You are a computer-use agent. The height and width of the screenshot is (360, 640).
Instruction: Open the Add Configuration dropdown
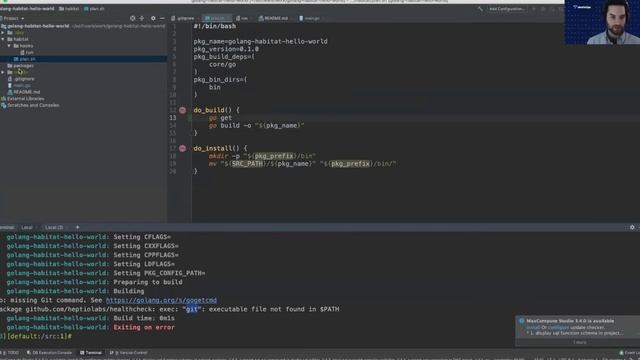point(507,9)
